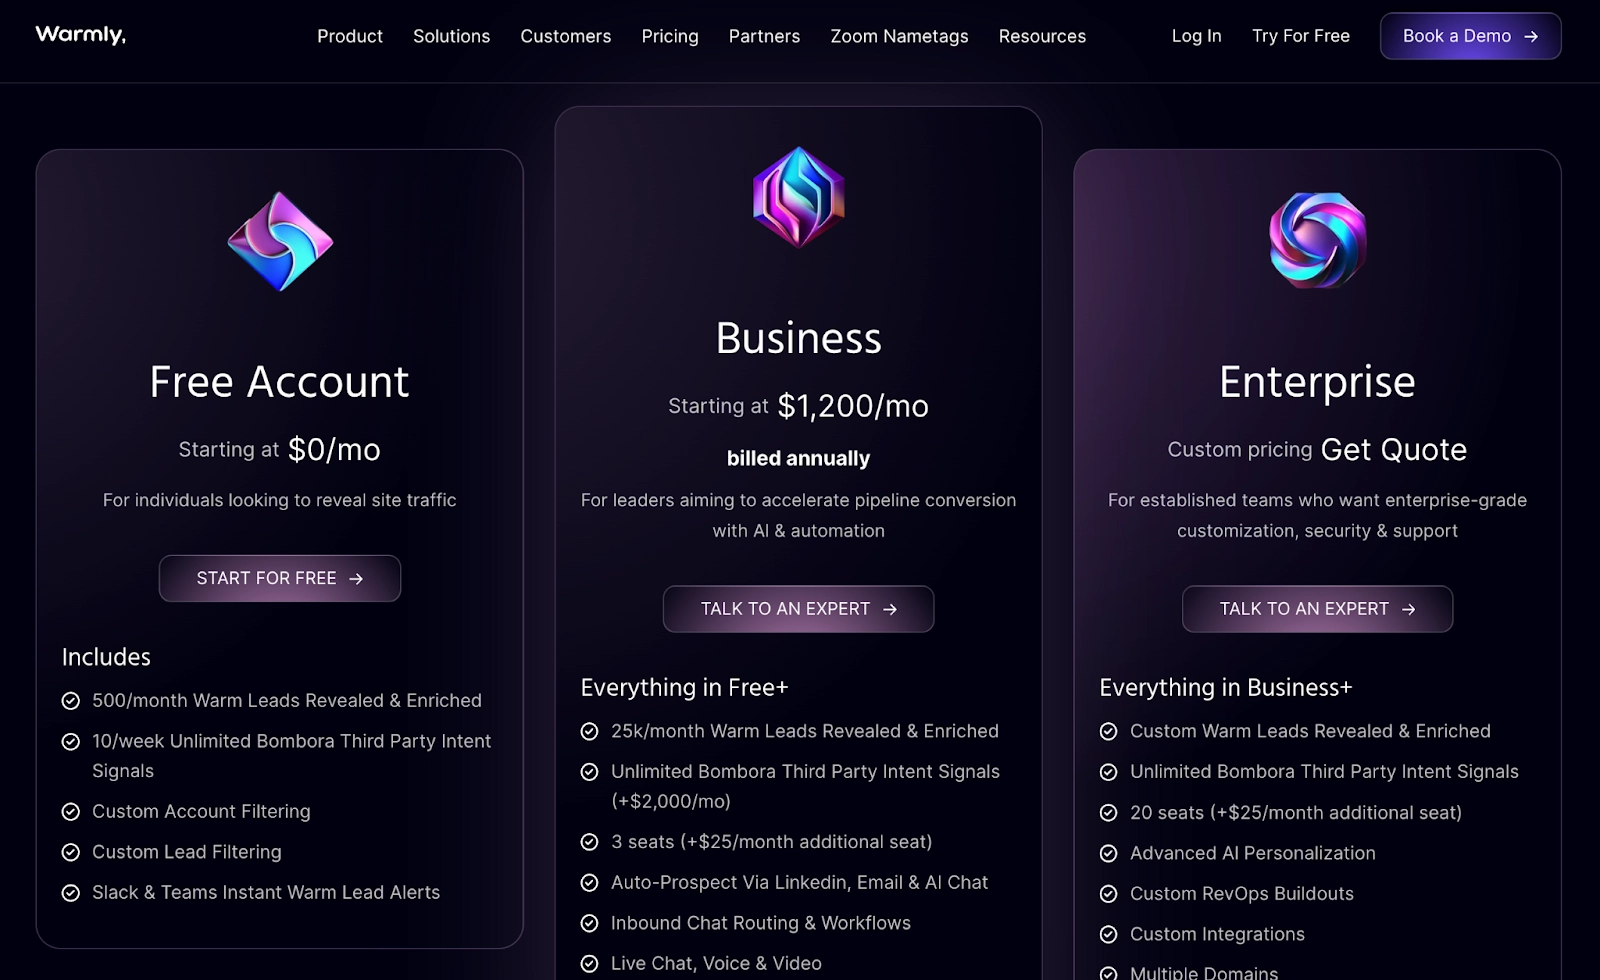Open Zoom Nametags page
Screen dimensions: 1600x980
pos(899,36)
